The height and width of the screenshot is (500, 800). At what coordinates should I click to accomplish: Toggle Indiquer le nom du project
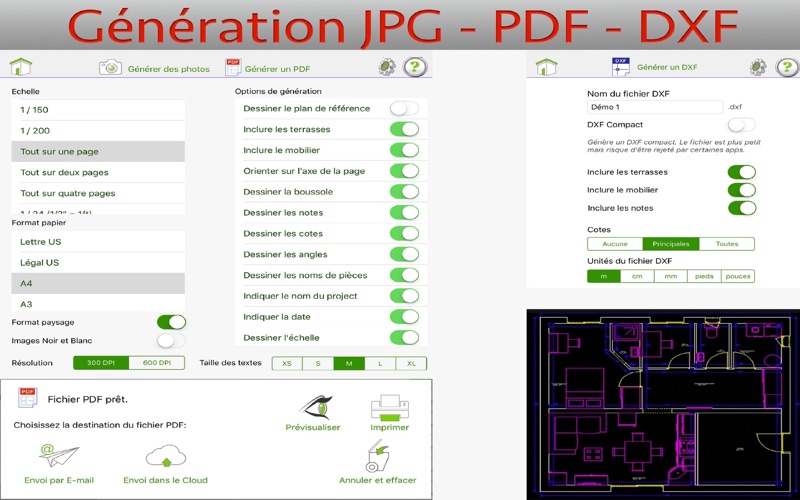tap(404, 296)
